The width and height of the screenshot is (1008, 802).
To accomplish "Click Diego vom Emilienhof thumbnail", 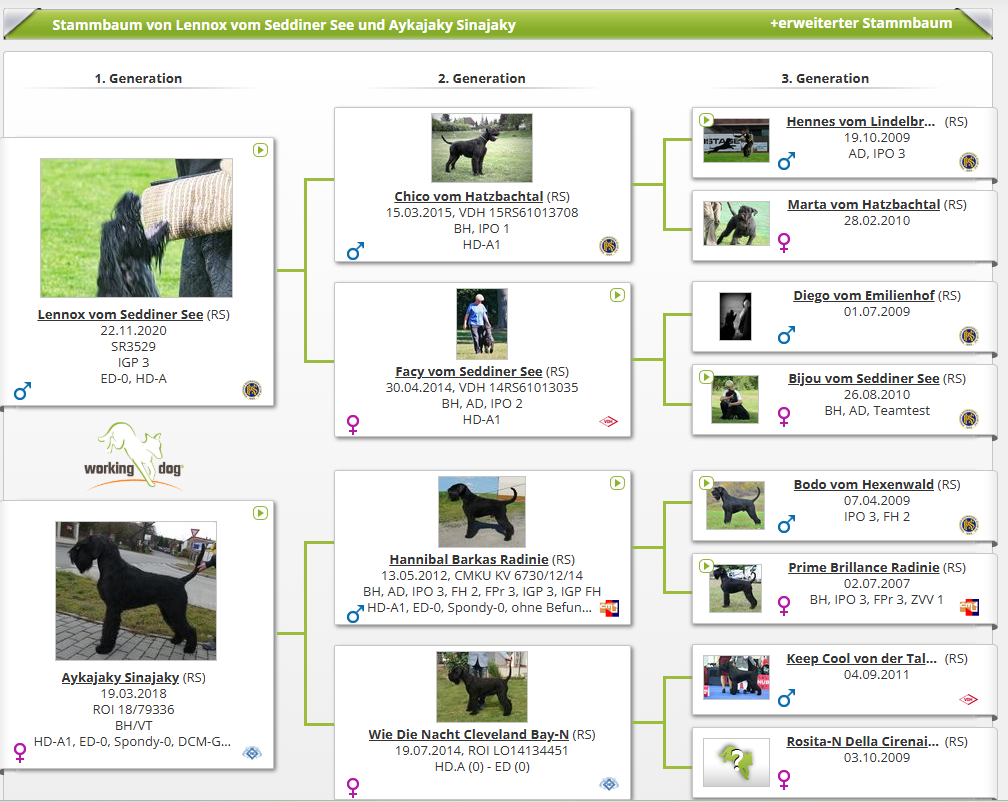I will click(x=735, y=316).
